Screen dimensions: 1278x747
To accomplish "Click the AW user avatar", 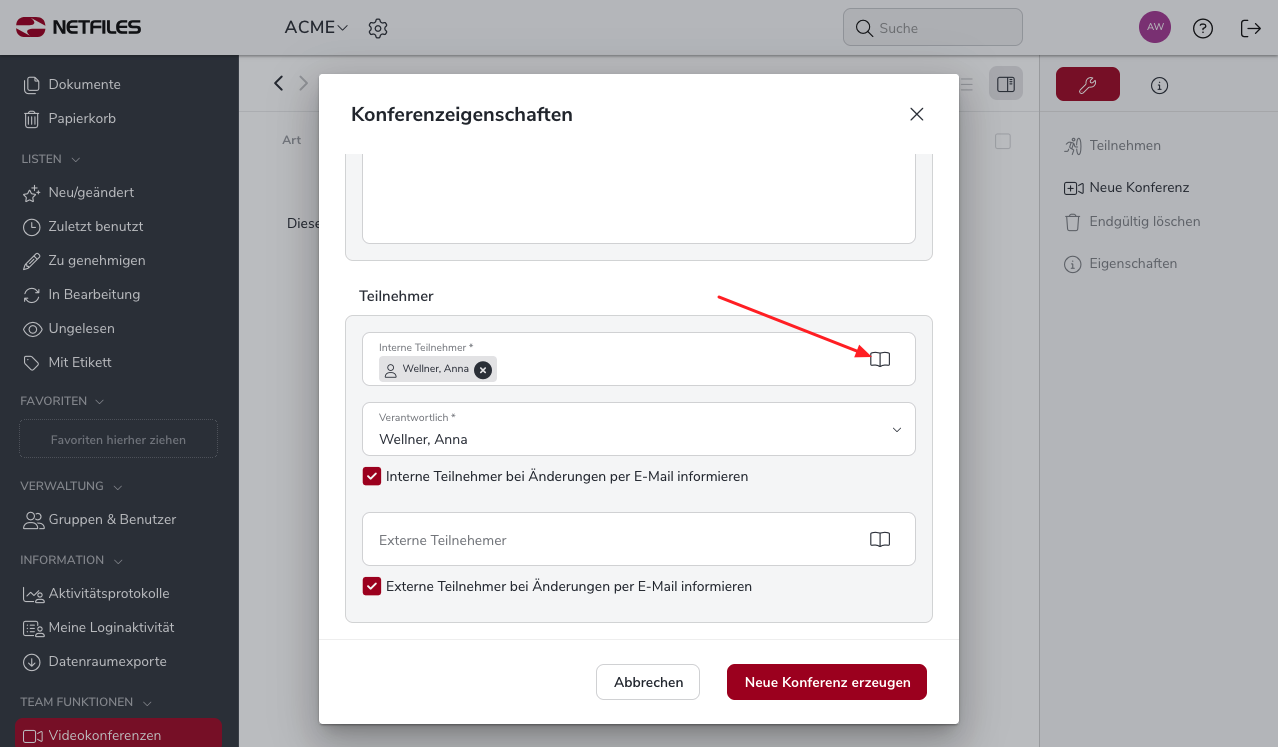I will 1155,27.
